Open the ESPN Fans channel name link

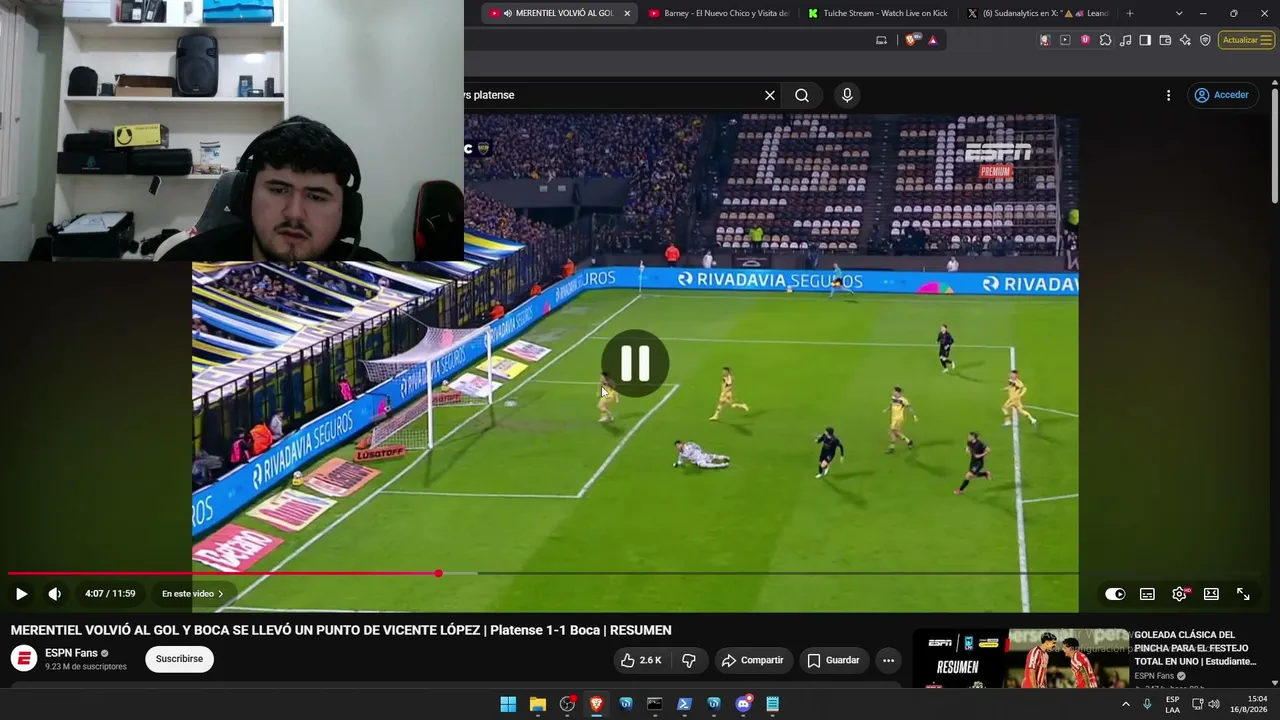[x=71, y=653]
